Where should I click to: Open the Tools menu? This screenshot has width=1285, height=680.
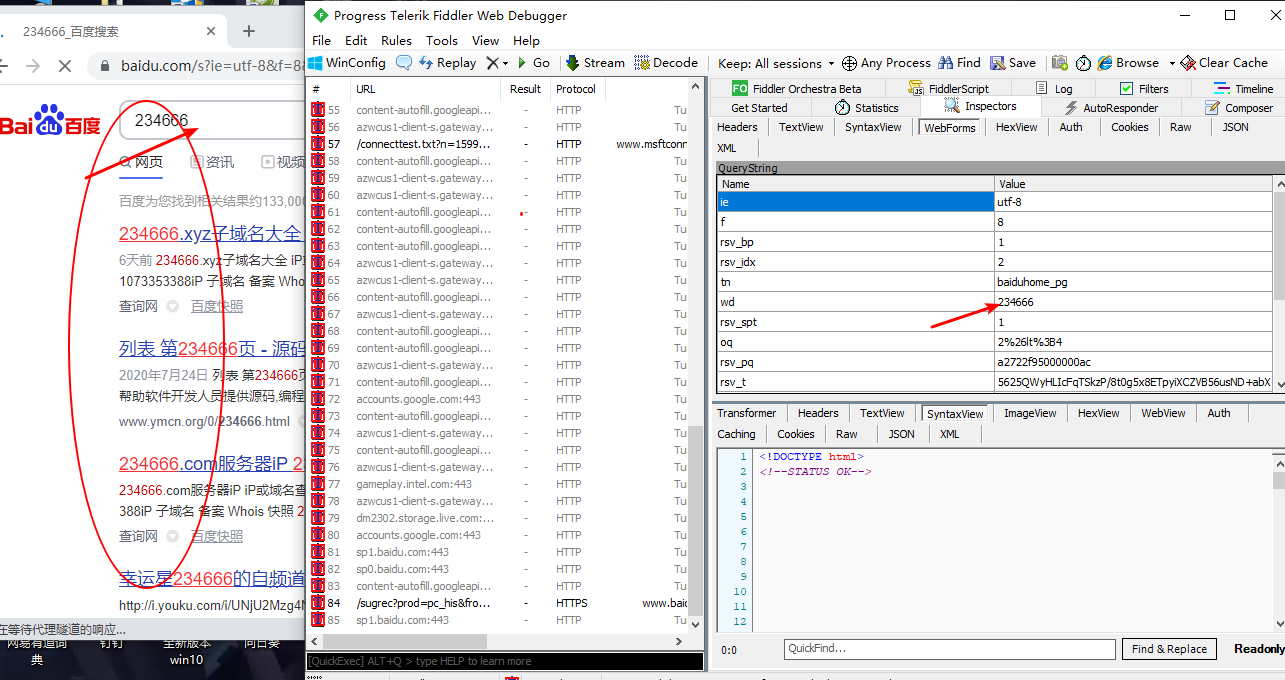click(x=442, y=40)
